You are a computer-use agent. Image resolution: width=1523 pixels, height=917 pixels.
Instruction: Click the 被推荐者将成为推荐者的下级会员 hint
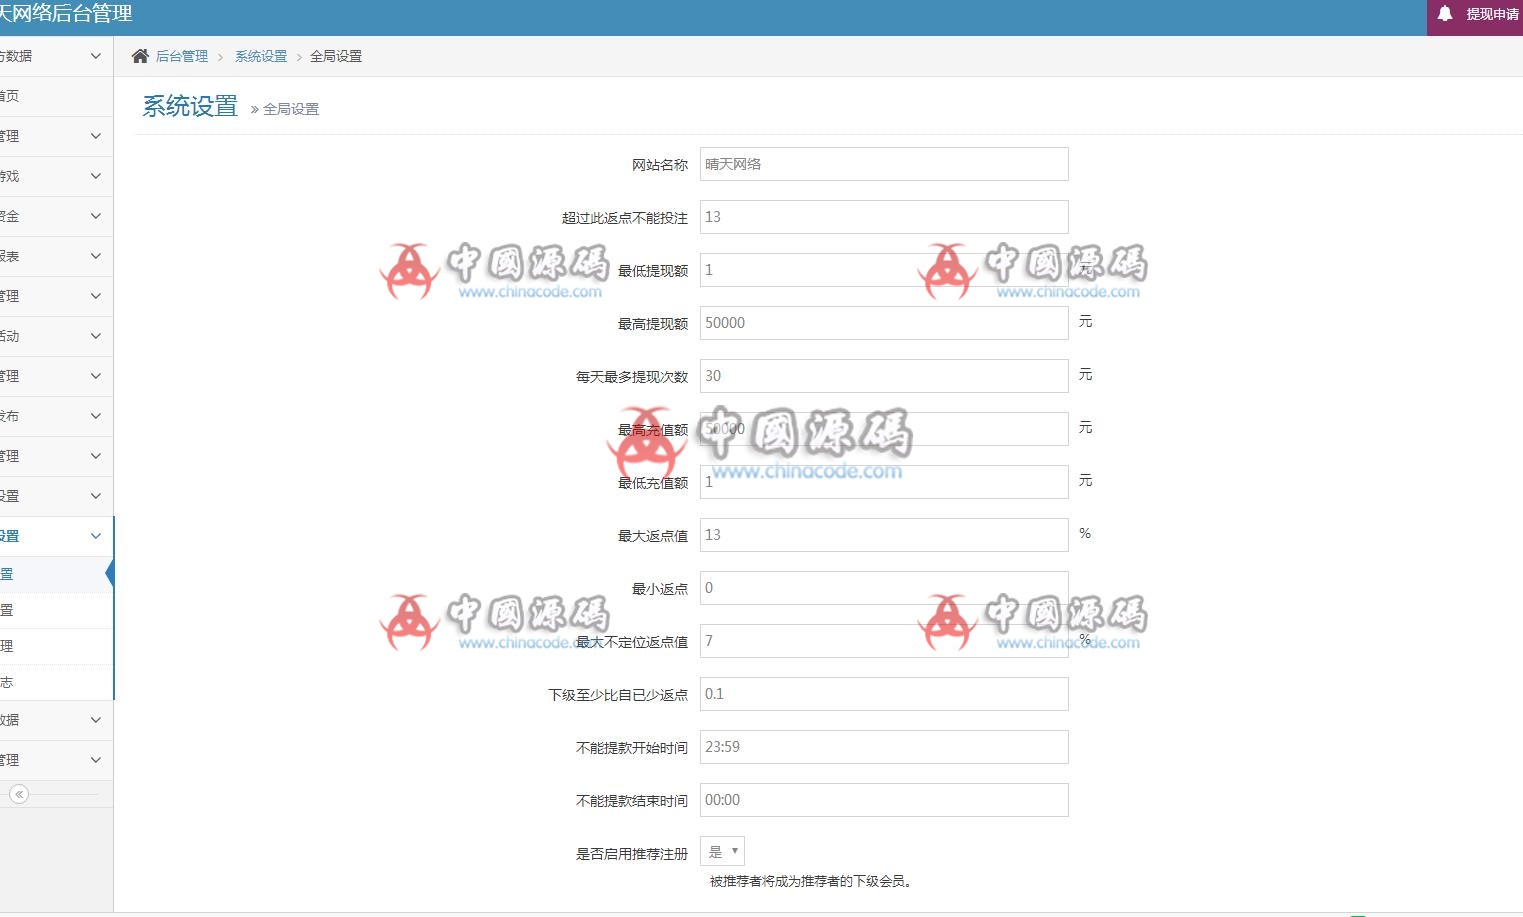811,881
